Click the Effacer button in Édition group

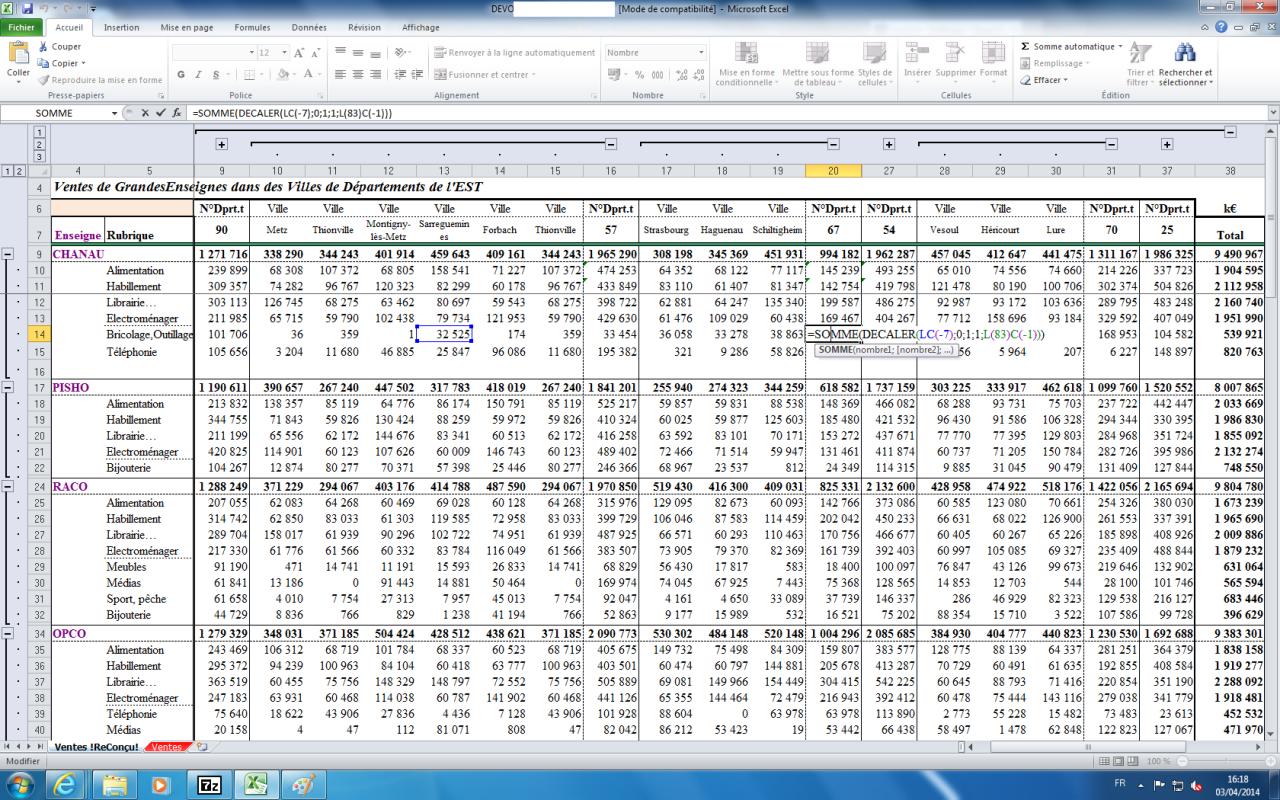coord(1046,80)
